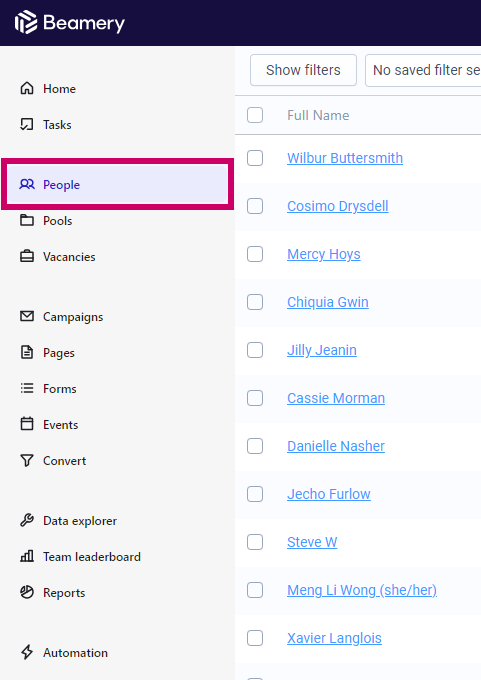Open the No saved filter dropdown
Screen dimensions: 481x680
coord(423,70)
